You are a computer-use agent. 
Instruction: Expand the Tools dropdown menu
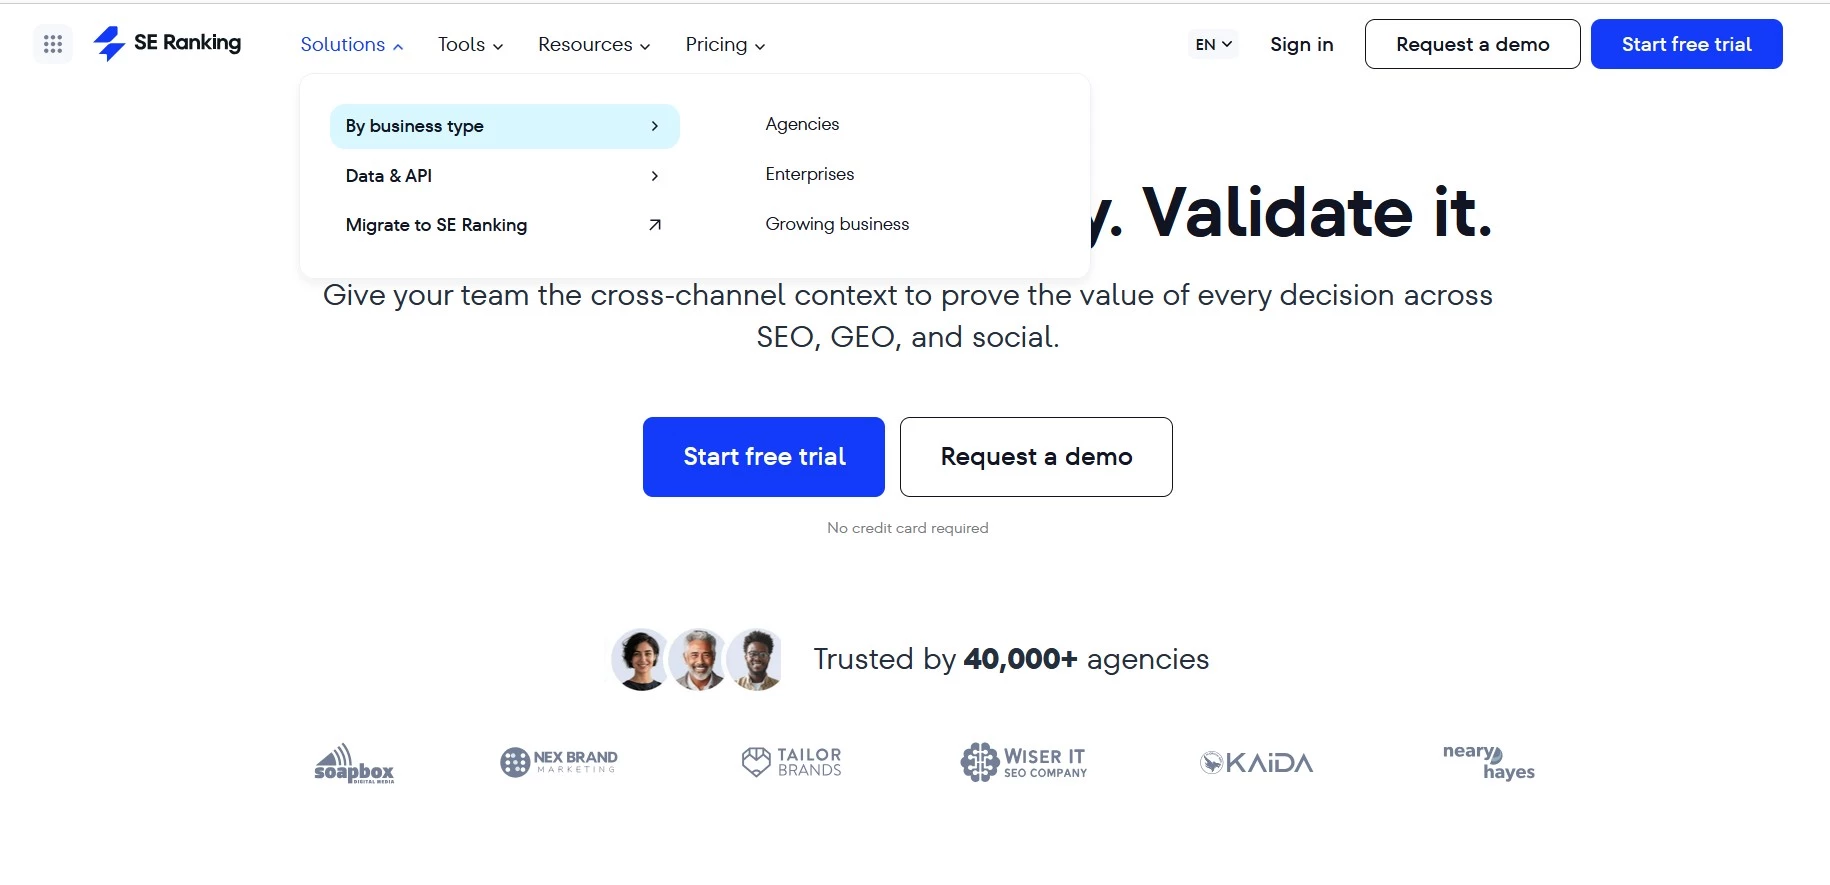[470, 45]
